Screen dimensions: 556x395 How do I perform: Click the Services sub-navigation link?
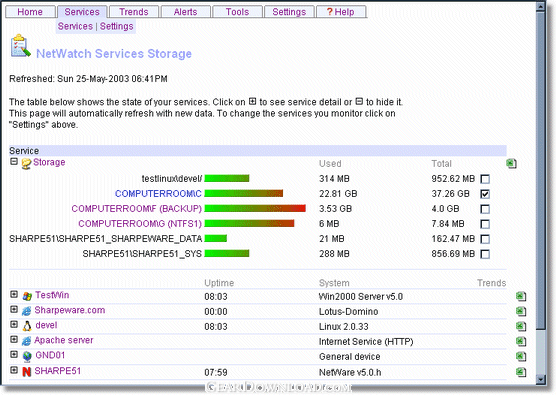pos(75,26)
